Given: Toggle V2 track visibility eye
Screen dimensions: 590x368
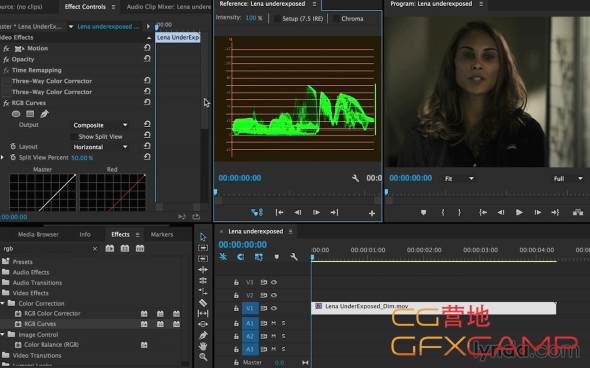Looking at the screenshot, I should pyautogui.click(x=274, y=295).
